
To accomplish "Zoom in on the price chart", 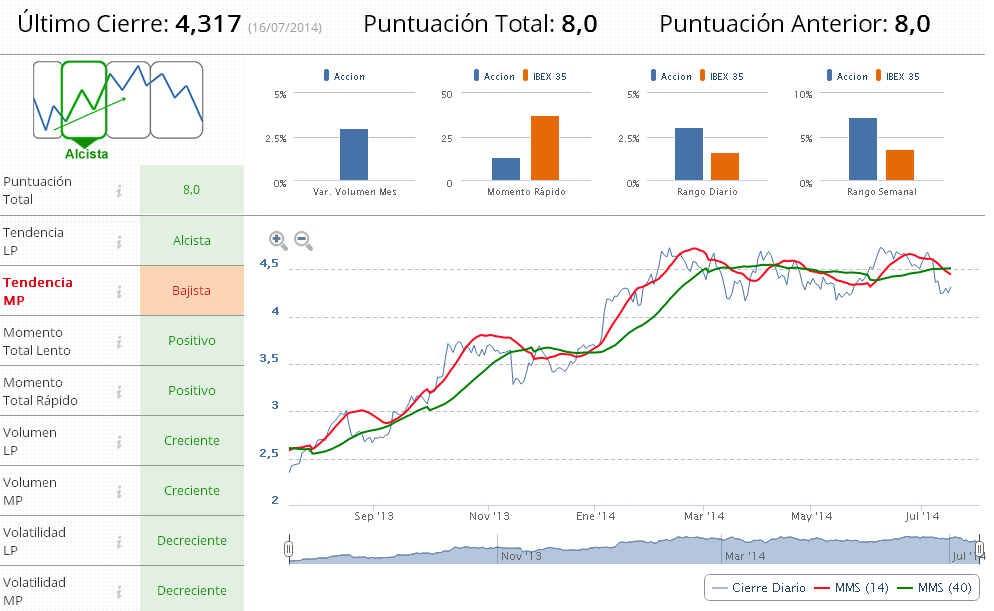I will [278, 240].
